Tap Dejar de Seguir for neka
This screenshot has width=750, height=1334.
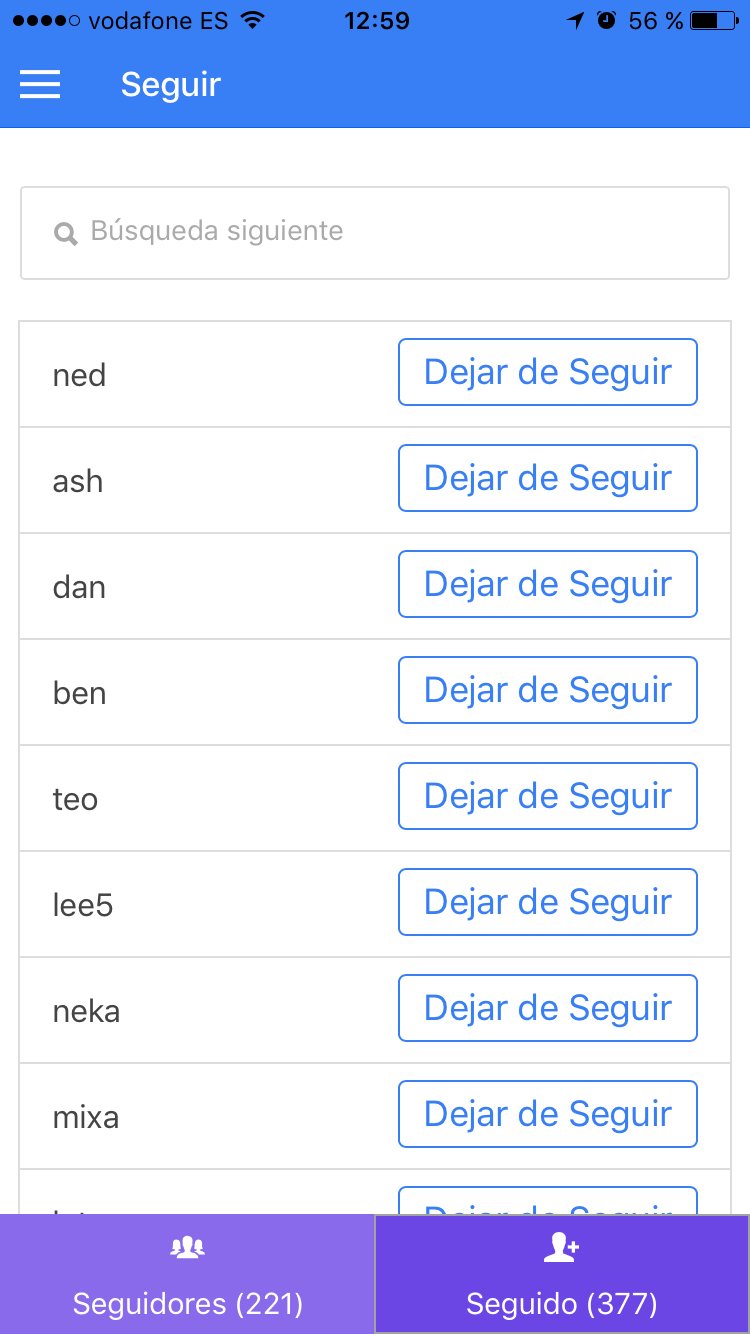click(547, 1008)
